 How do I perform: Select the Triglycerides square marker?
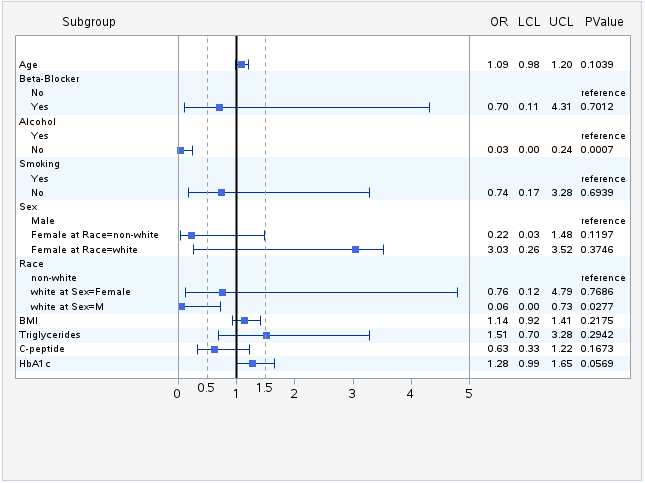[266, 335]
